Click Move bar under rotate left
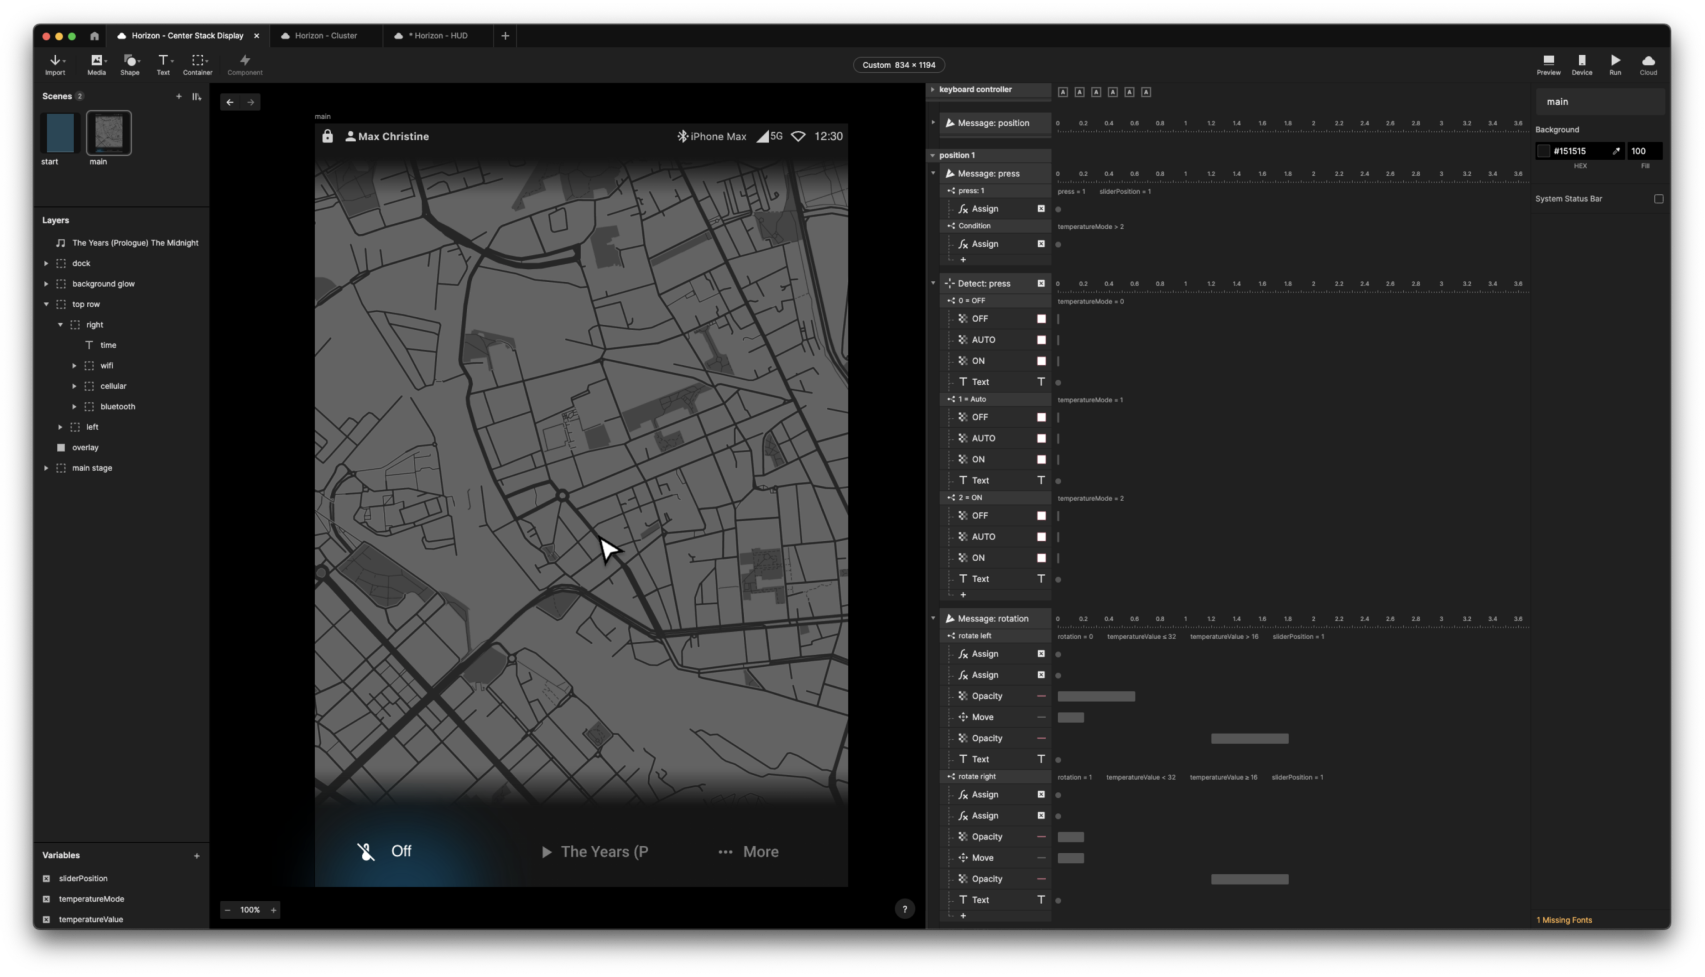This screenshot has width=1705, height=977. pyautogui.click(x=1071, y=718)
